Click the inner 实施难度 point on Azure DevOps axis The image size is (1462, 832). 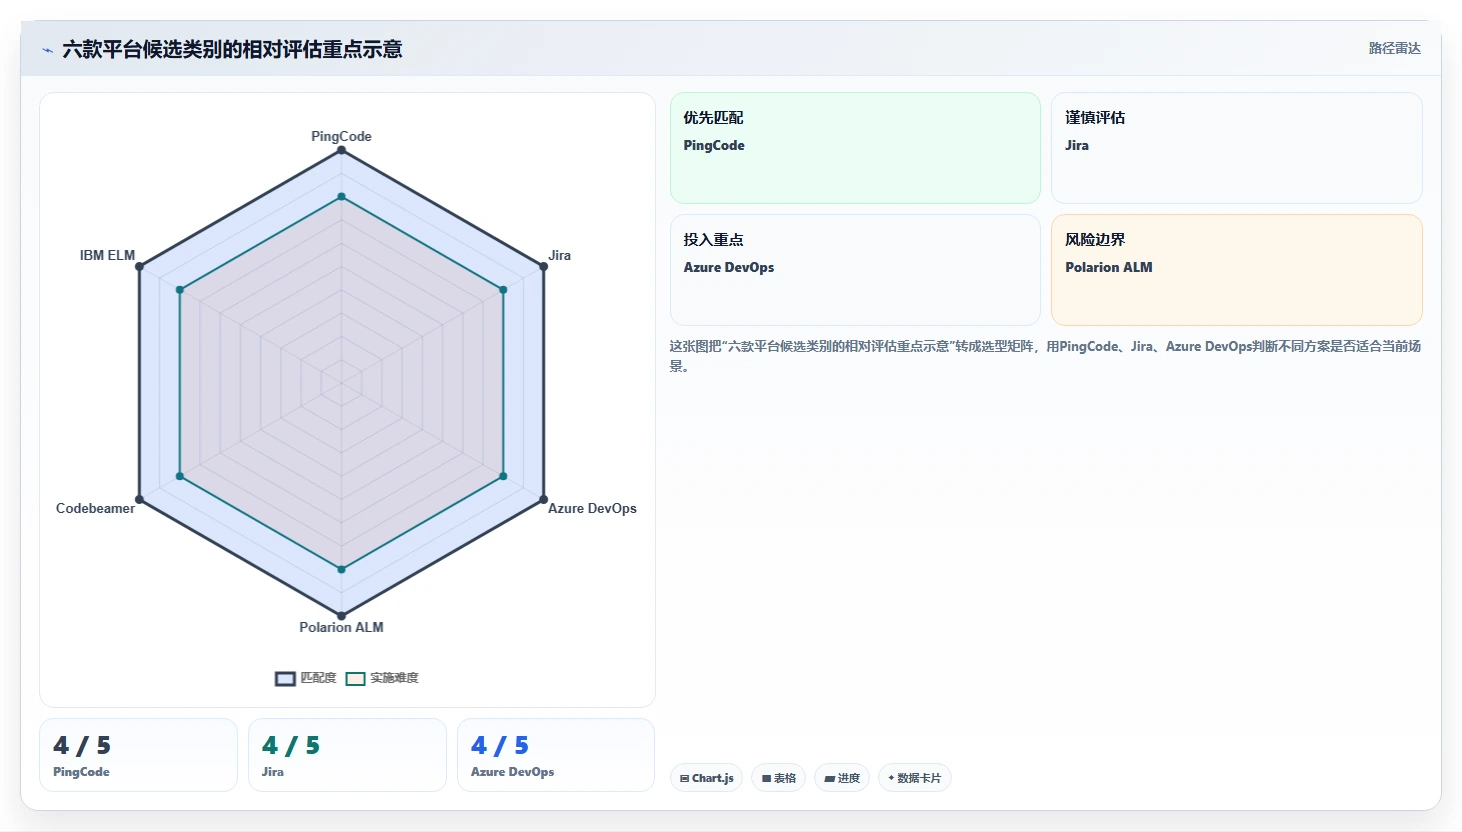click(x=503, y=476)
